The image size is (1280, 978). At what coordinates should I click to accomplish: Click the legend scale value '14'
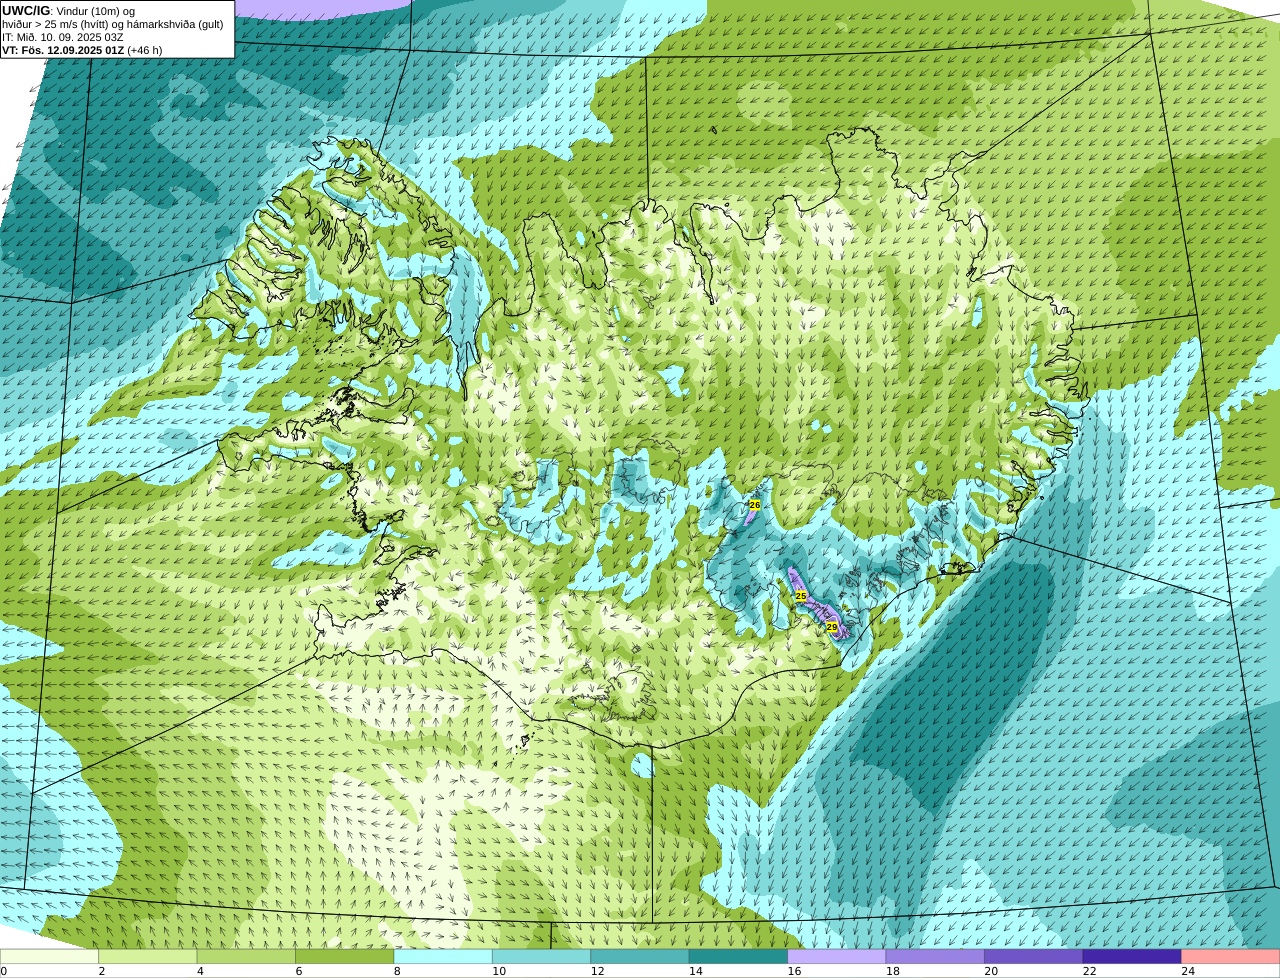click(x=696, y=971)
